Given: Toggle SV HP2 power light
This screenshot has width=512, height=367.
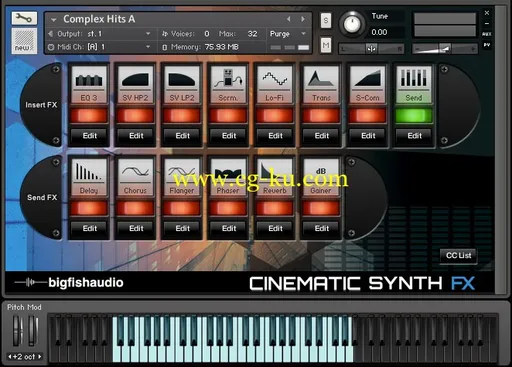Looking at the screenshot, I should tap(135, 116).
